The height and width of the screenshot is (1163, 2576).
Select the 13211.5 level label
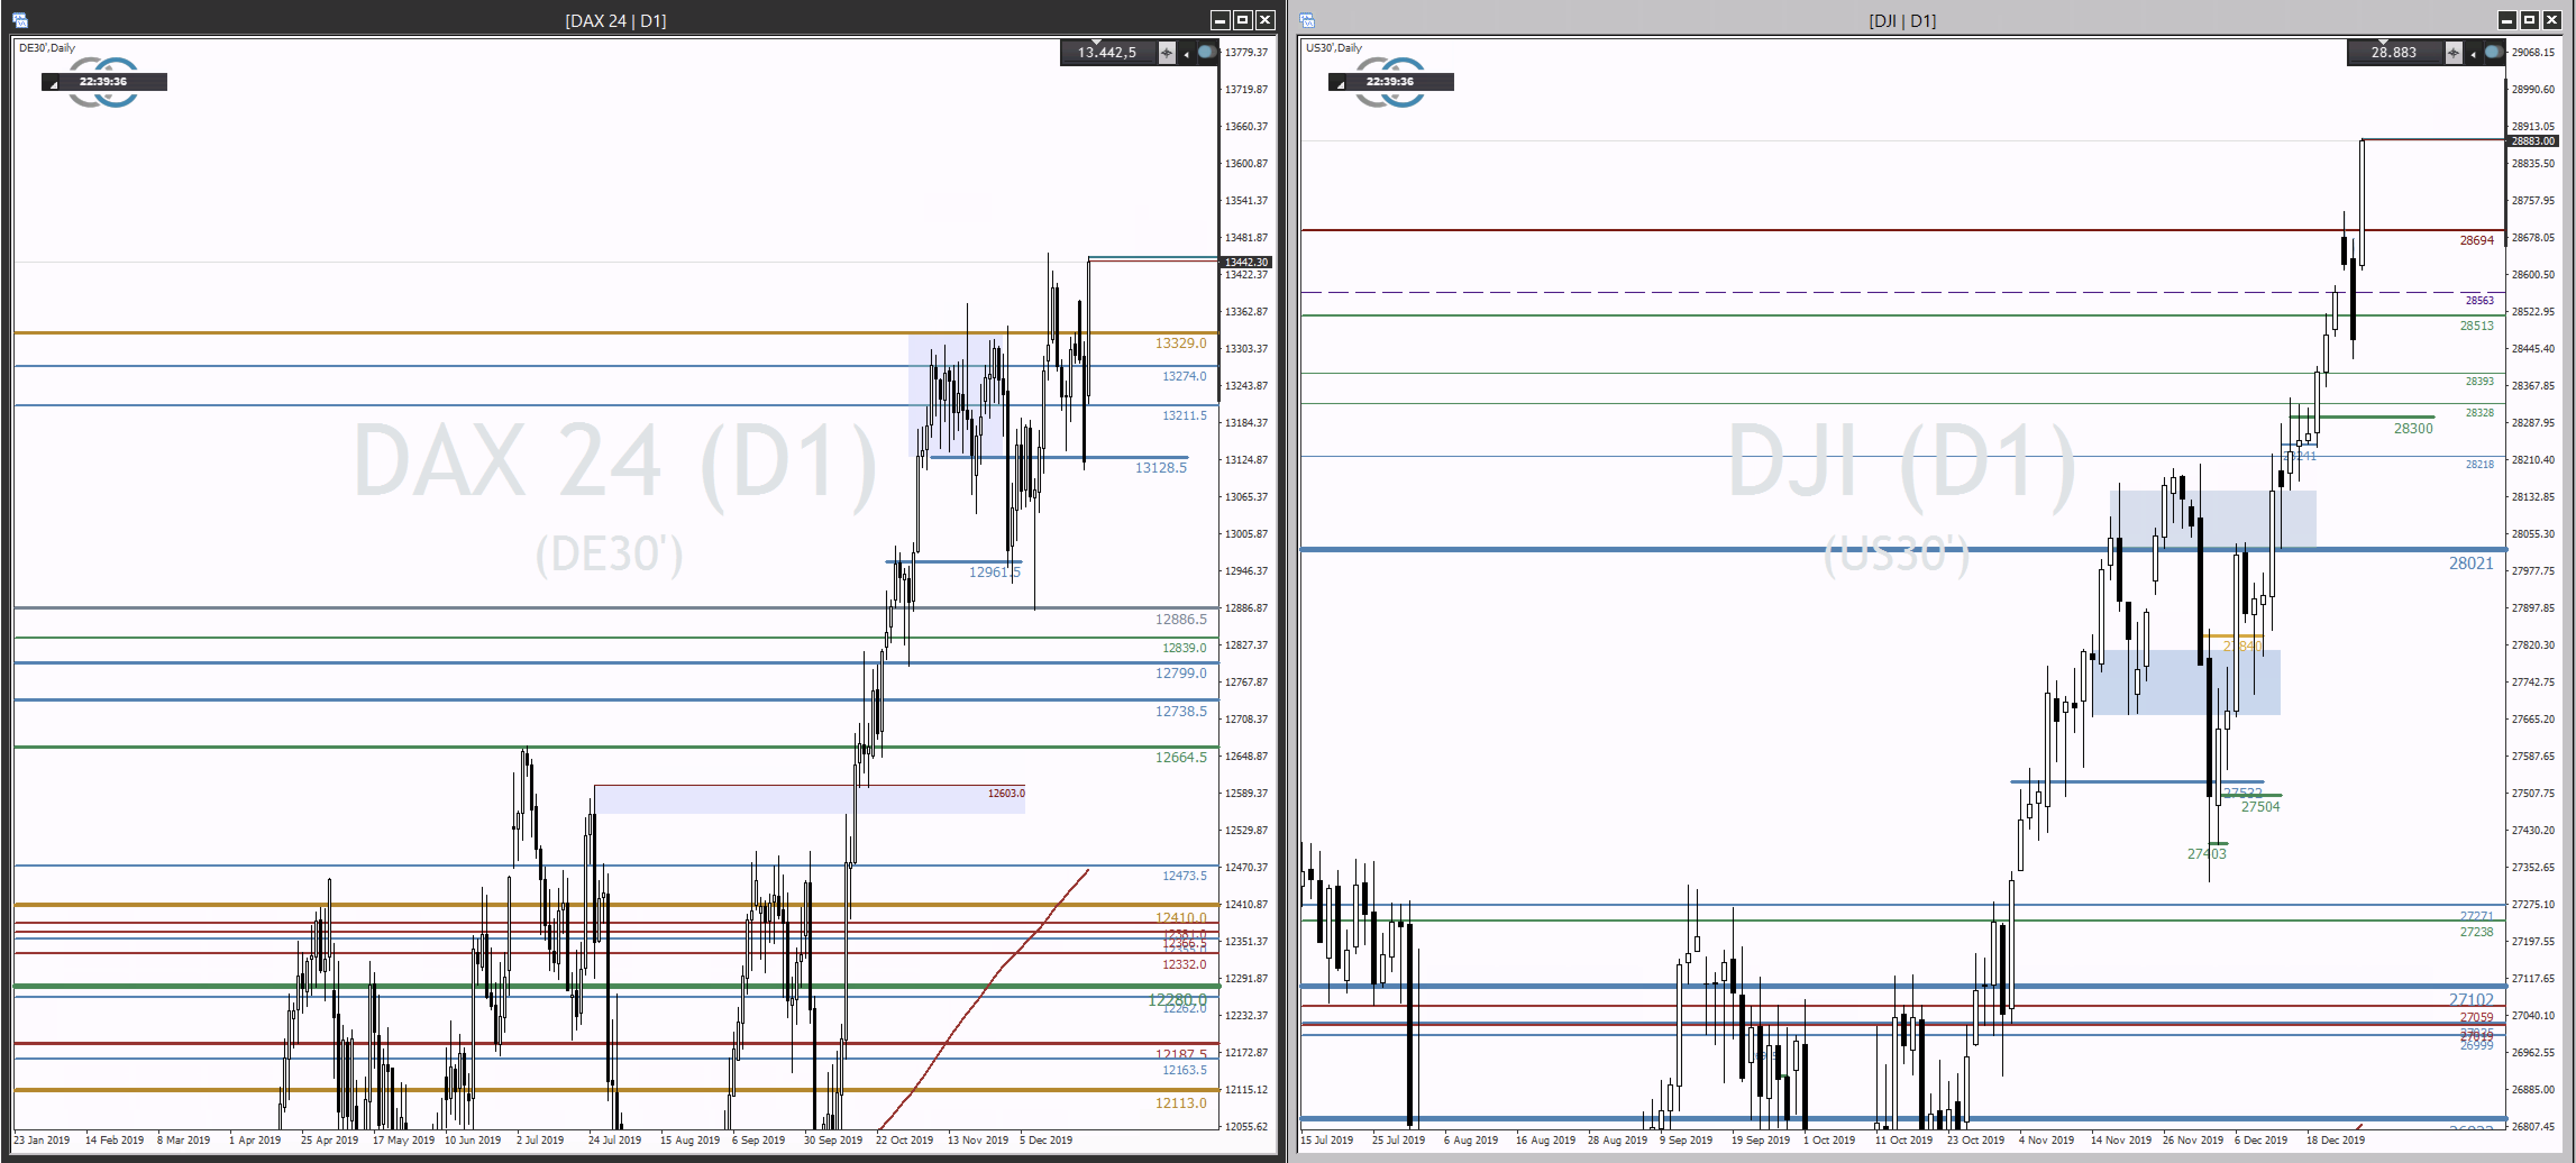point(1184,415)
